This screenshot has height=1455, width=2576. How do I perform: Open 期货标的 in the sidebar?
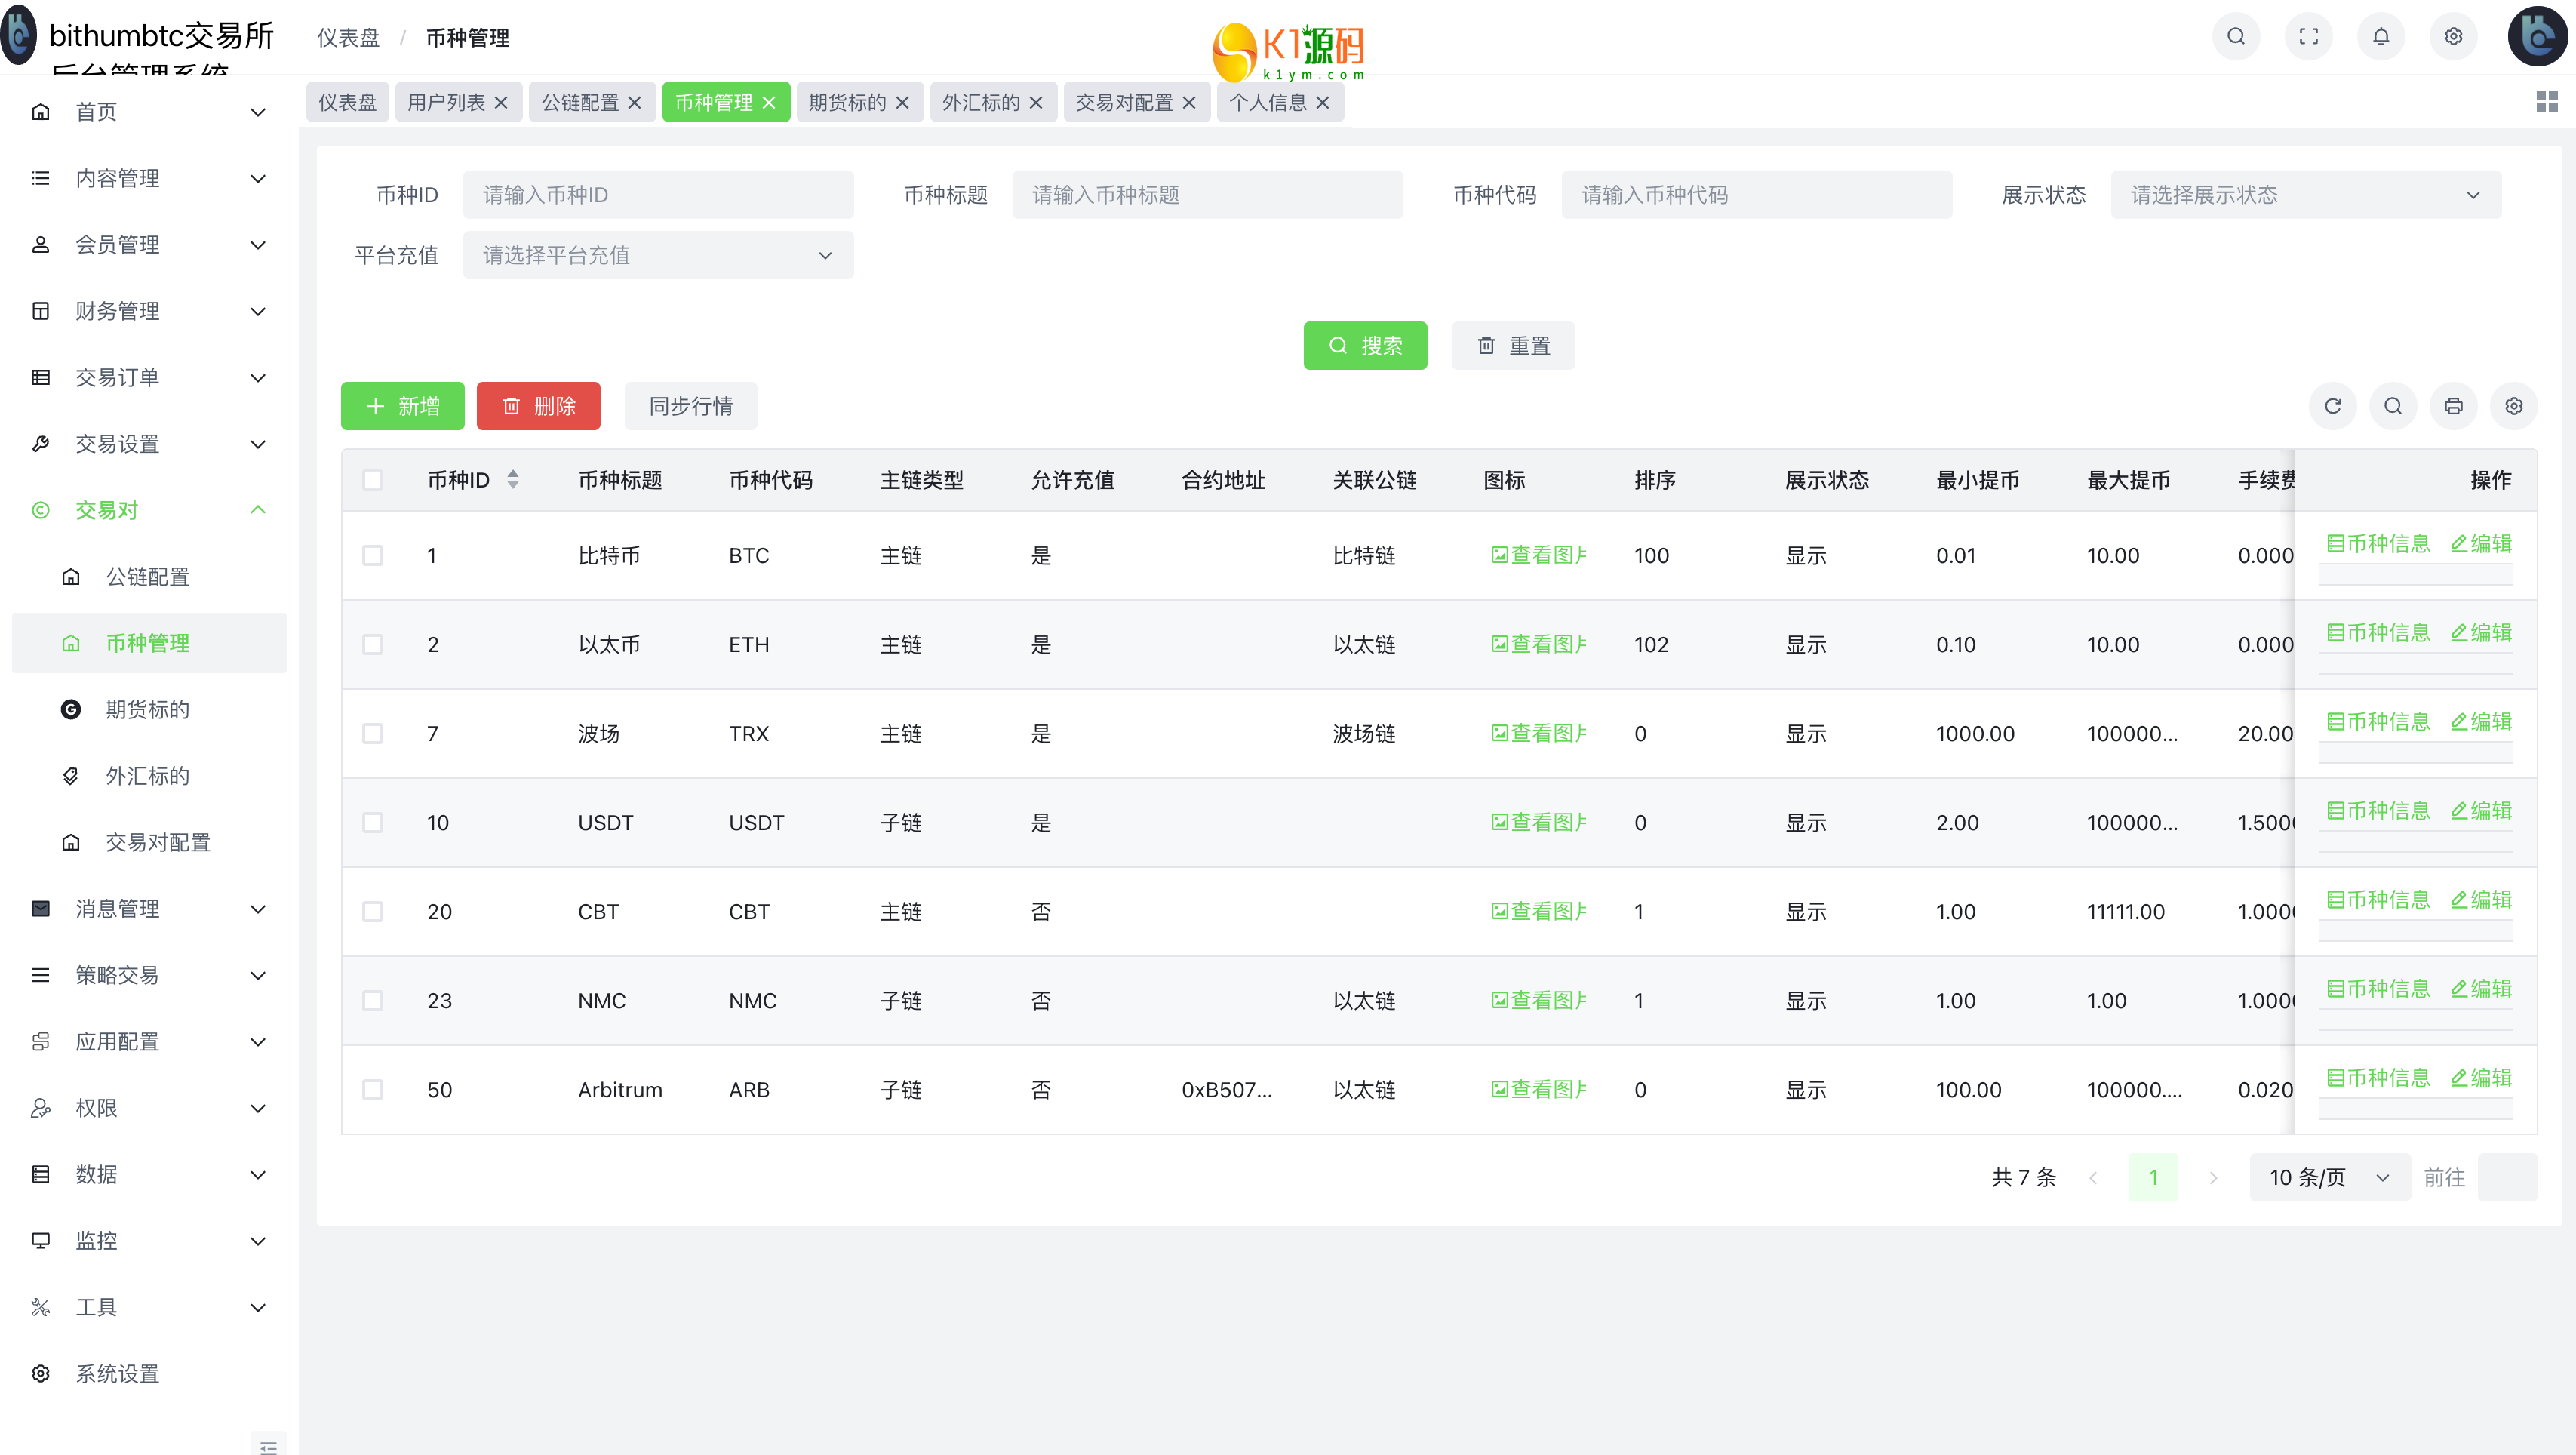point(147,710)
